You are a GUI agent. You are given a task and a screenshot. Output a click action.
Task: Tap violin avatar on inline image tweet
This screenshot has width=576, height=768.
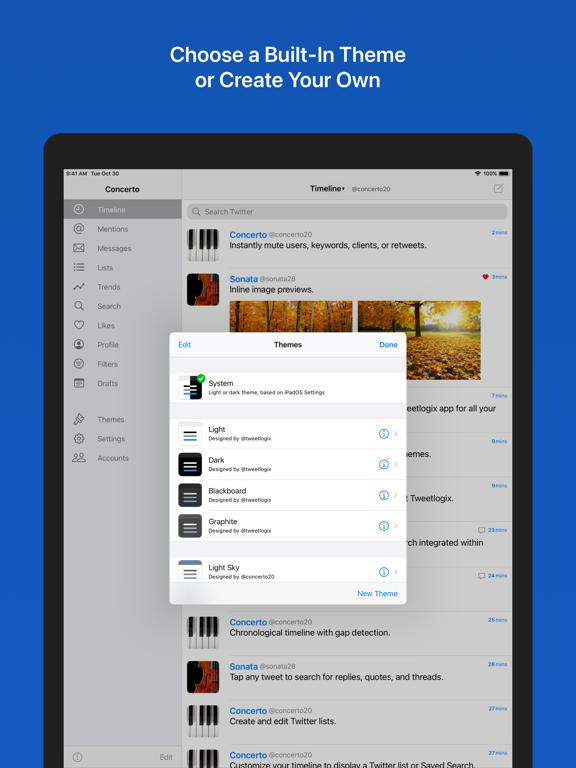tap(203, 289)
